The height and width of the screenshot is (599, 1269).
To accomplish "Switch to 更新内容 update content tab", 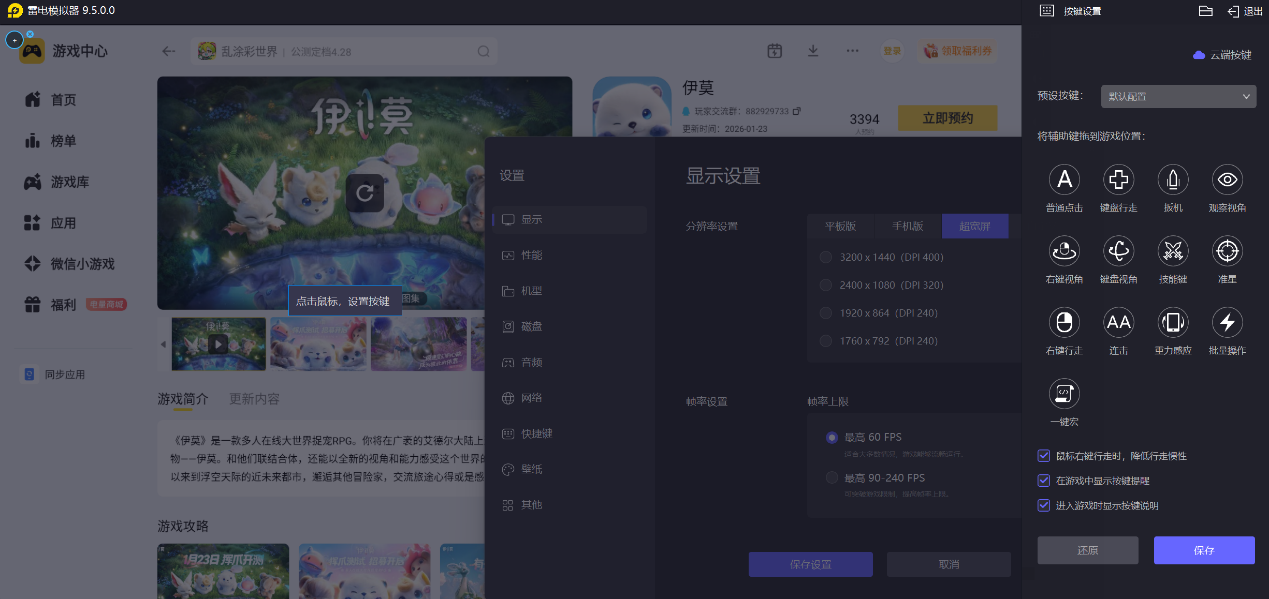I will click(254, 399).
